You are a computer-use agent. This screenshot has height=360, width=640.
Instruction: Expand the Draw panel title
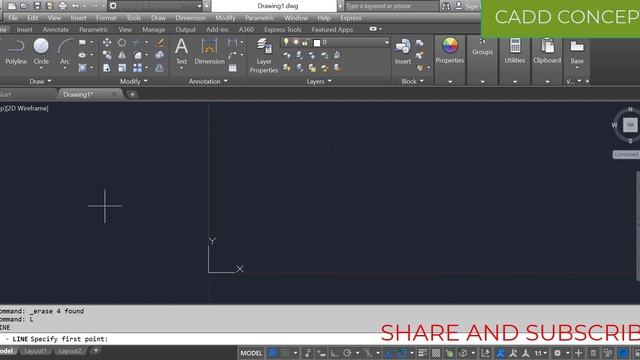[40, 81]
